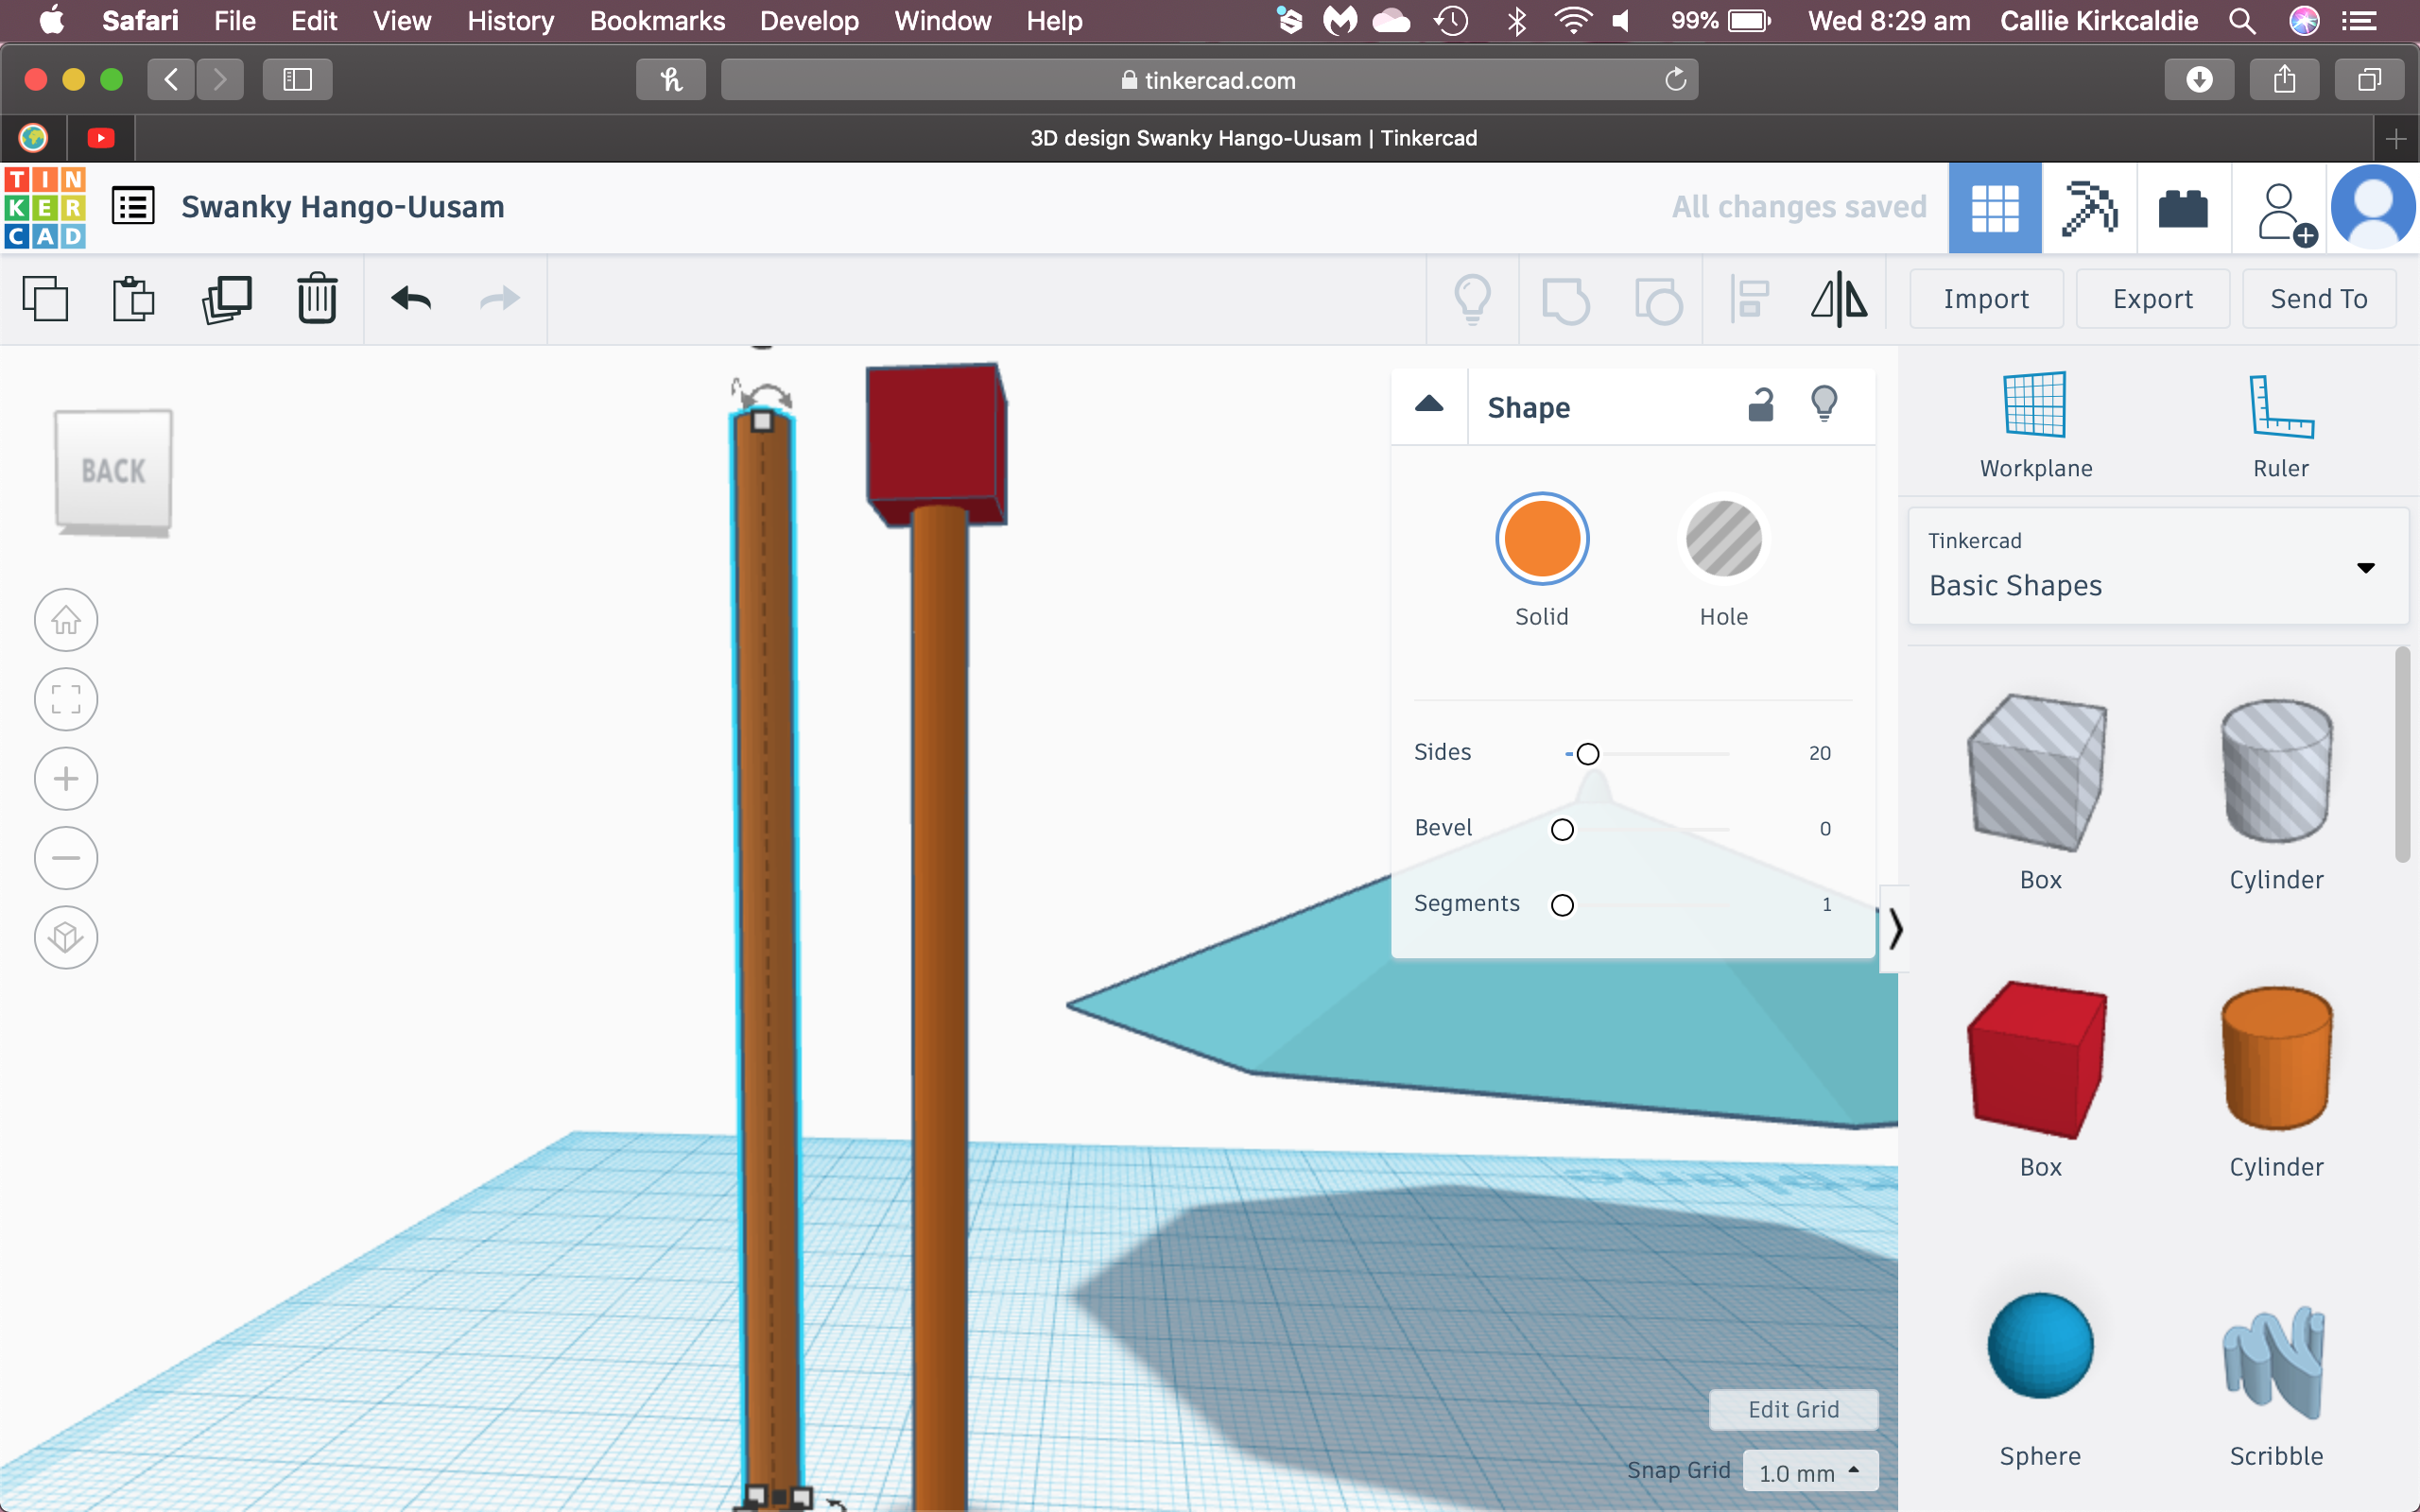The image size is (2420, 1512).
Task: Switch to orthographic view cube icon
Action: tap(66, 937)
